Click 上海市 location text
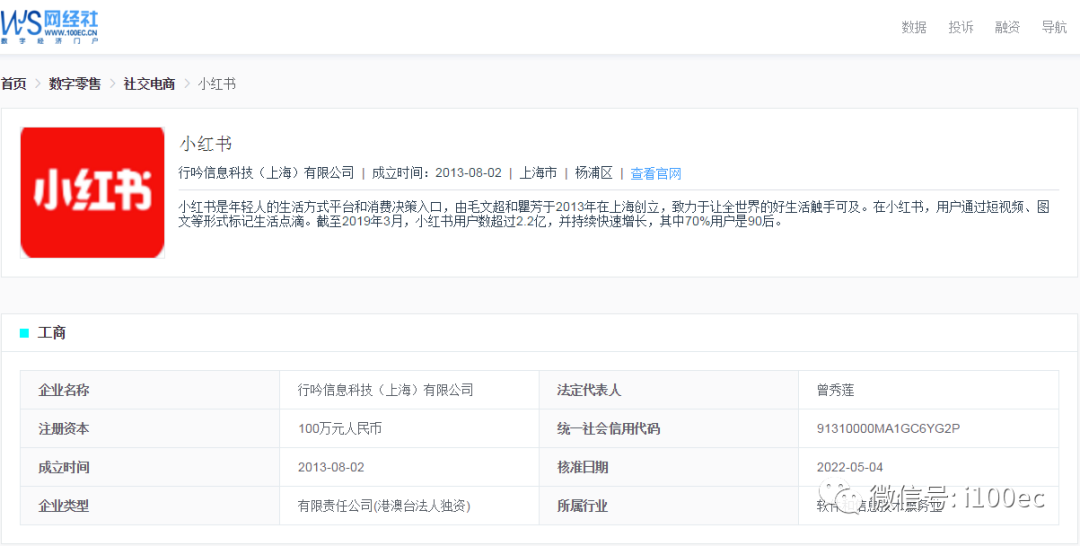Image resolution: width=1080 pixels, height=546 pixels. pyautogui.click(x=538, y=174)
